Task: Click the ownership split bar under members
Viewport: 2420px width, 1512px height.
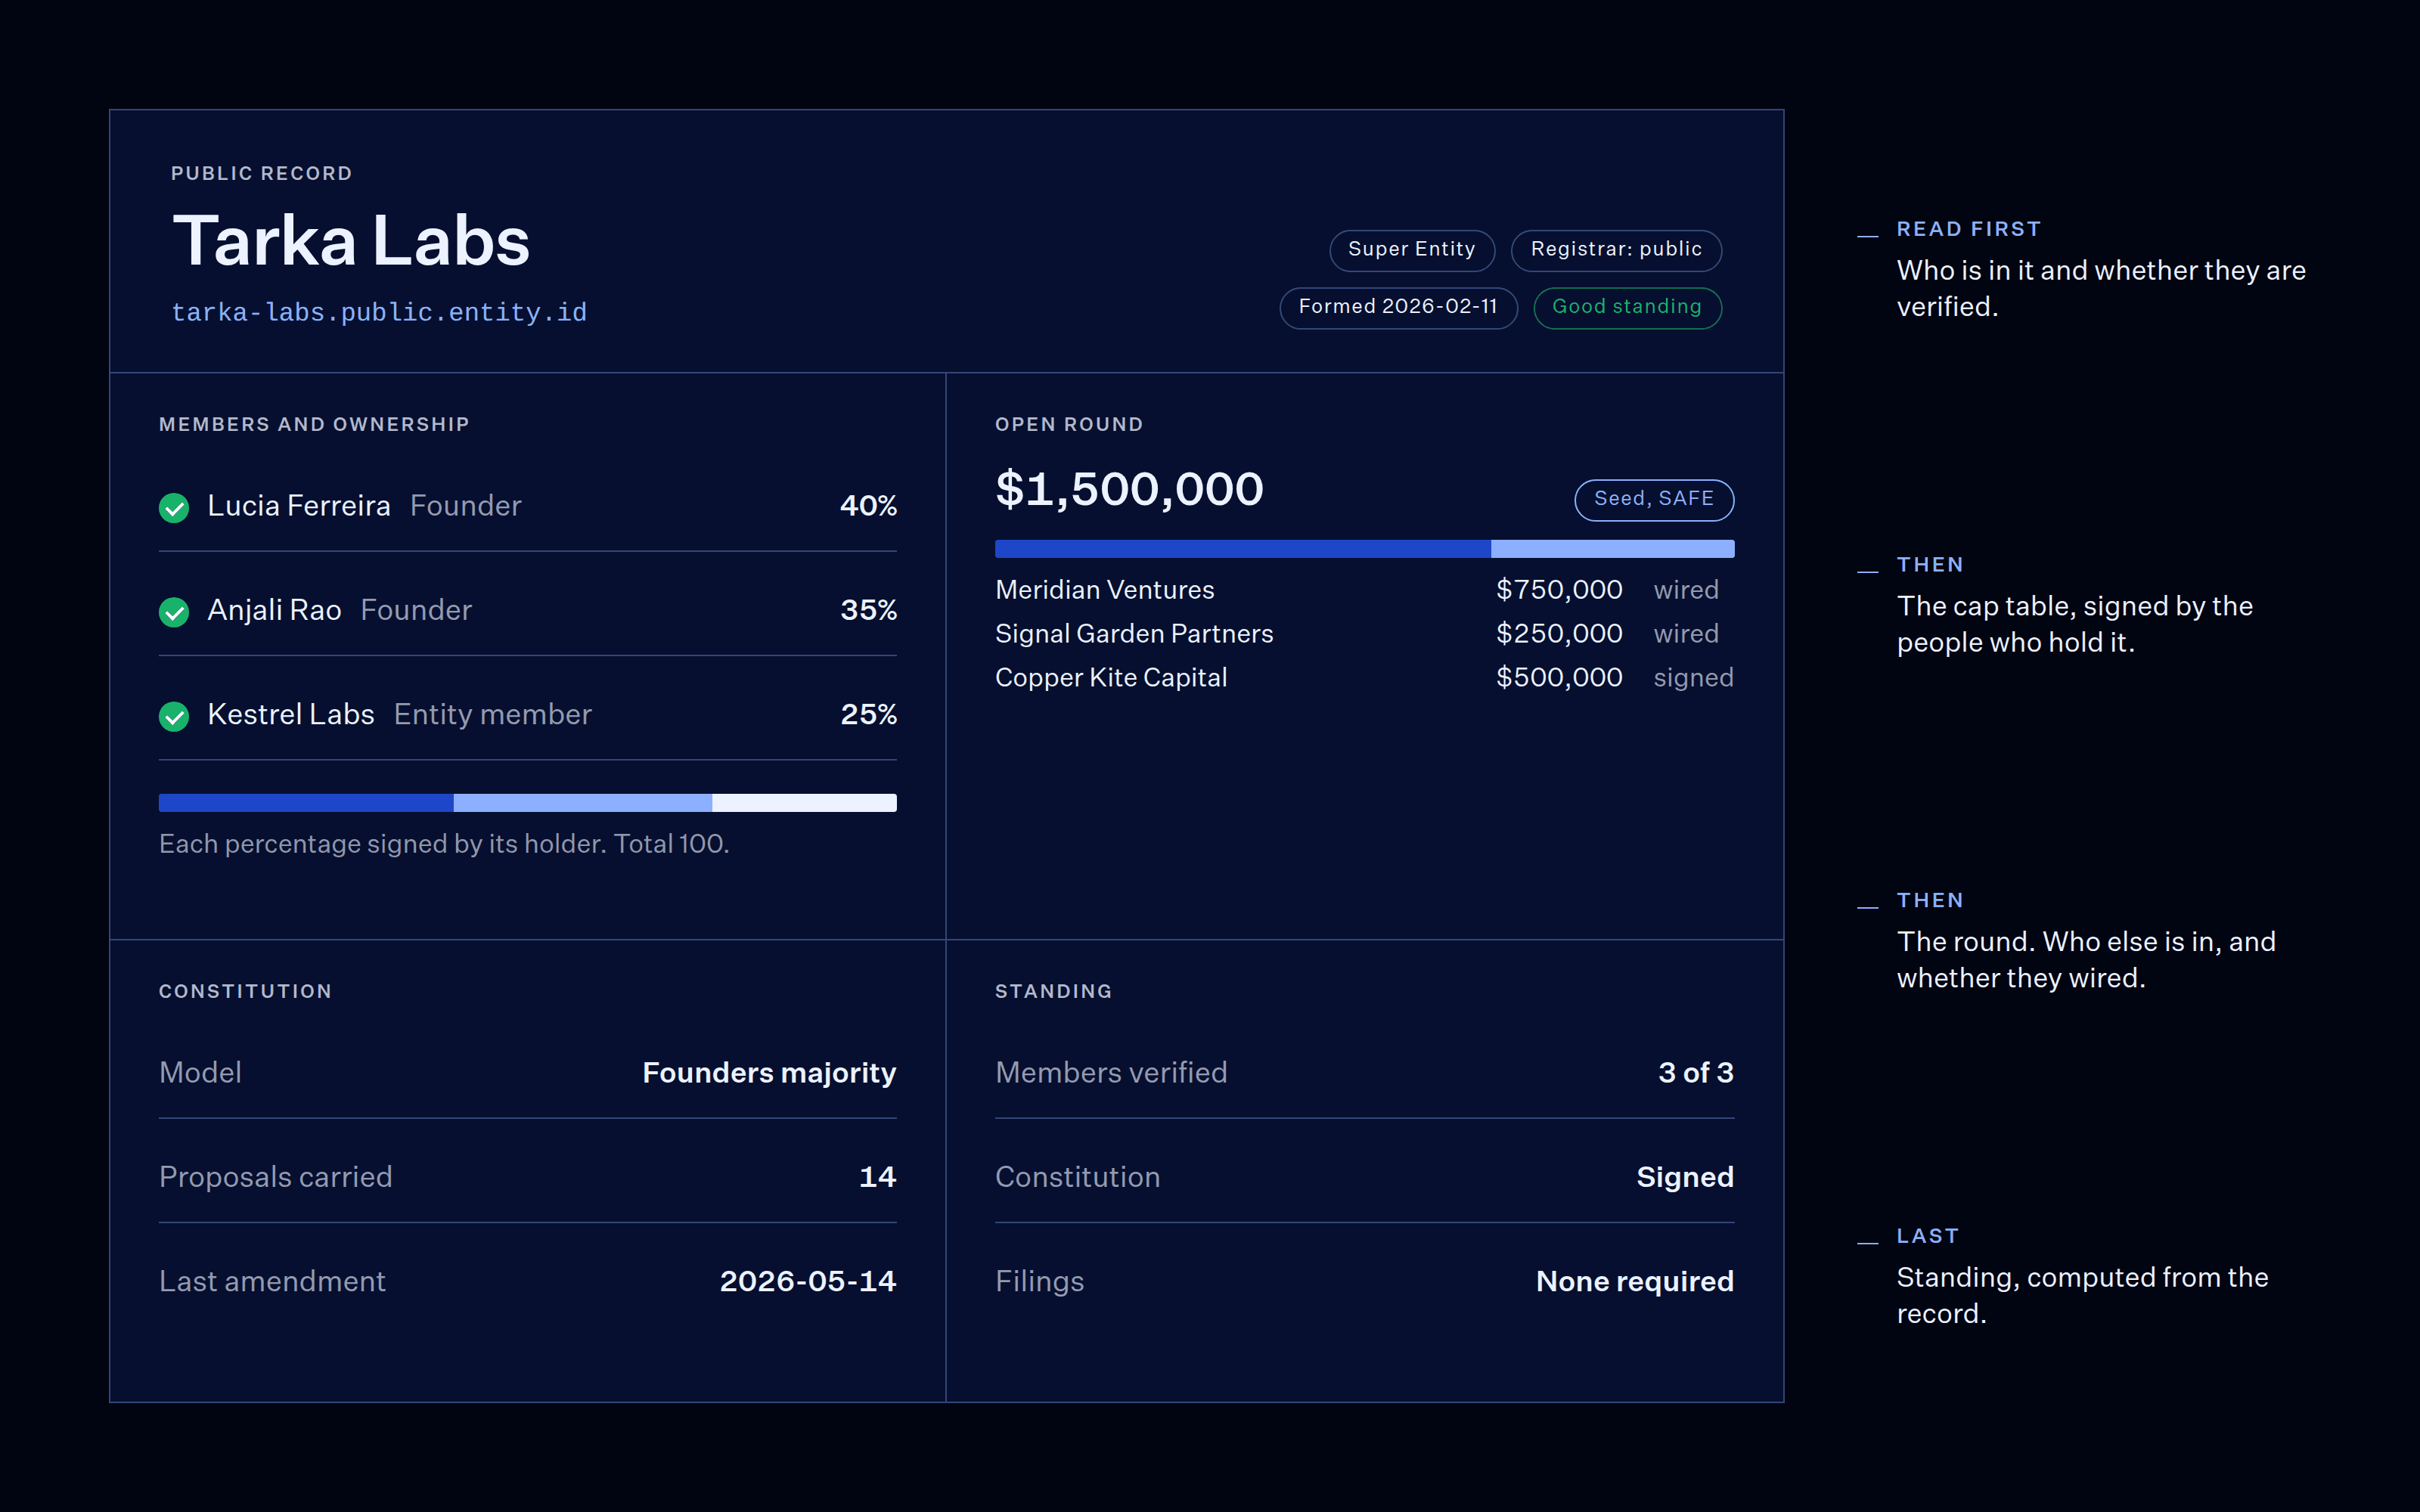Action: click(528, 803)
